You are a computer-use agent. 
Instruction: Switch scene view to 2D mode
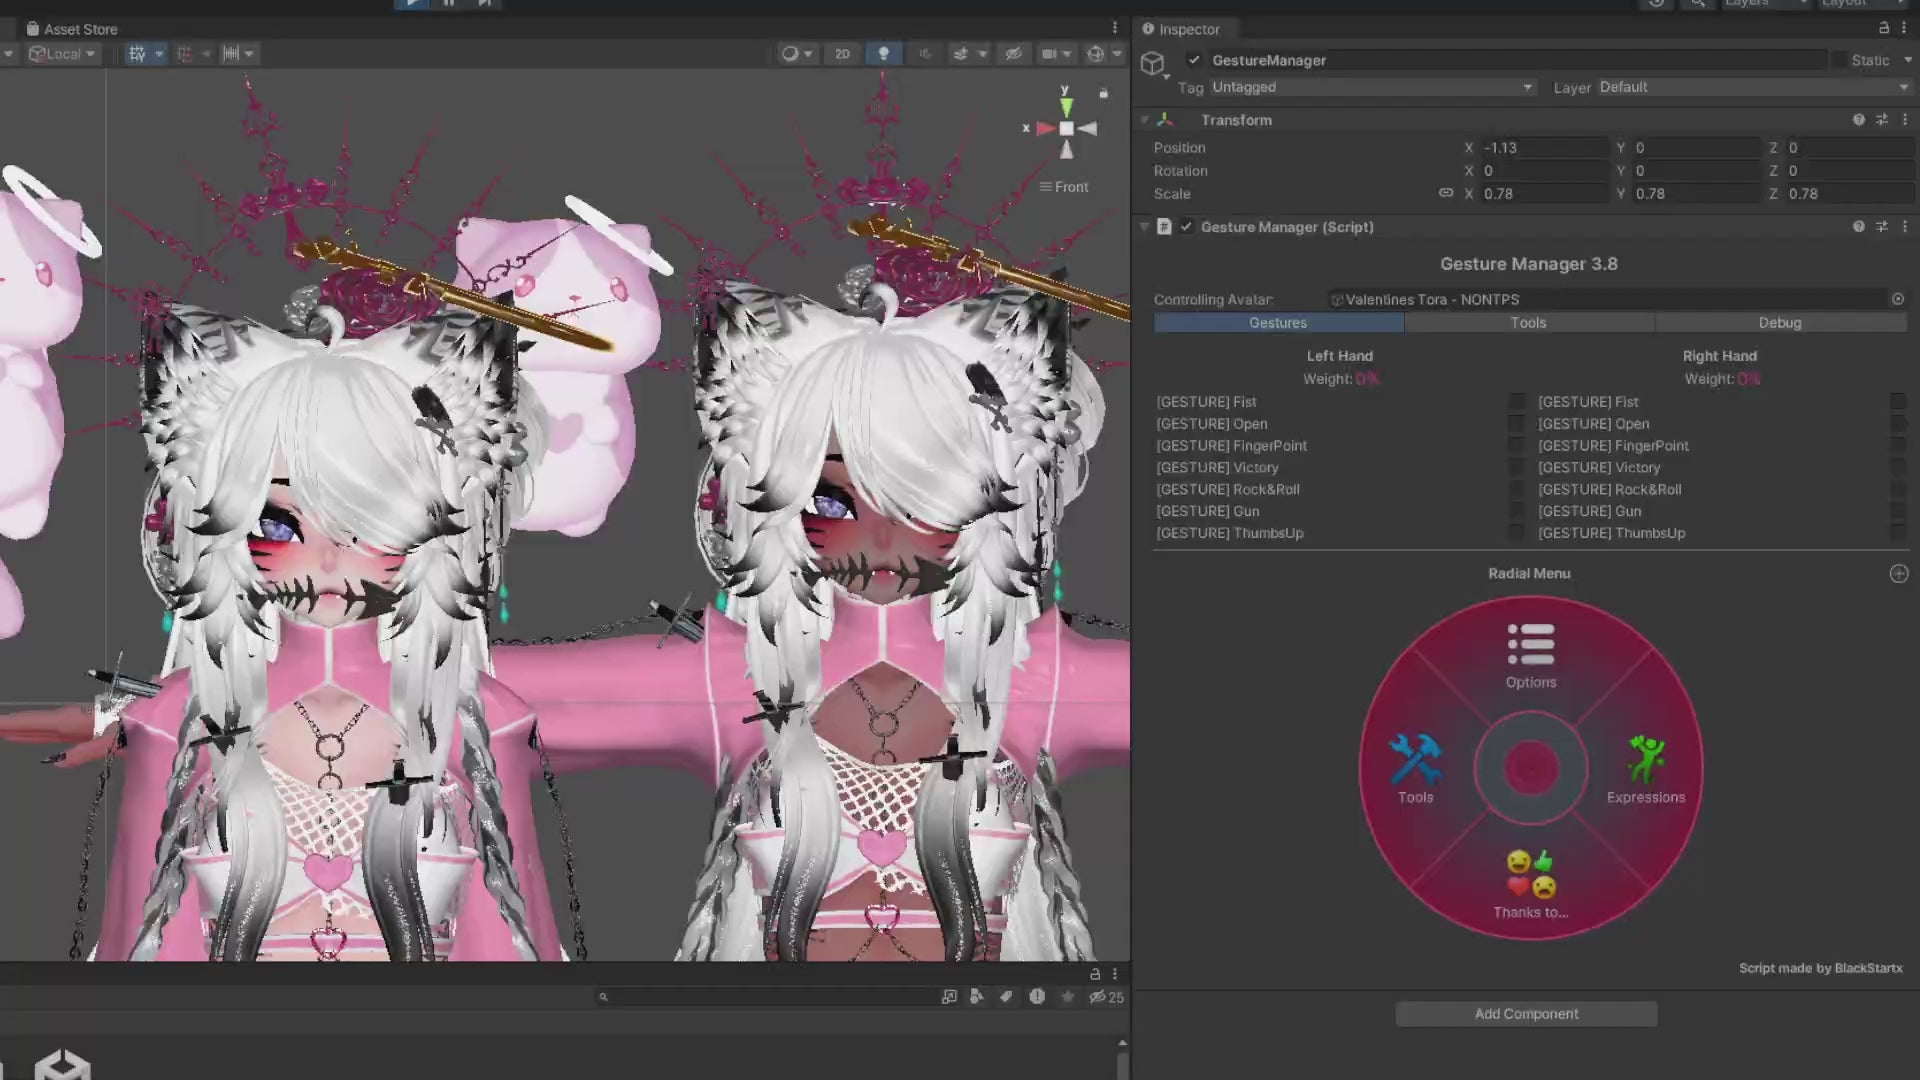click(x=842, y=54)
